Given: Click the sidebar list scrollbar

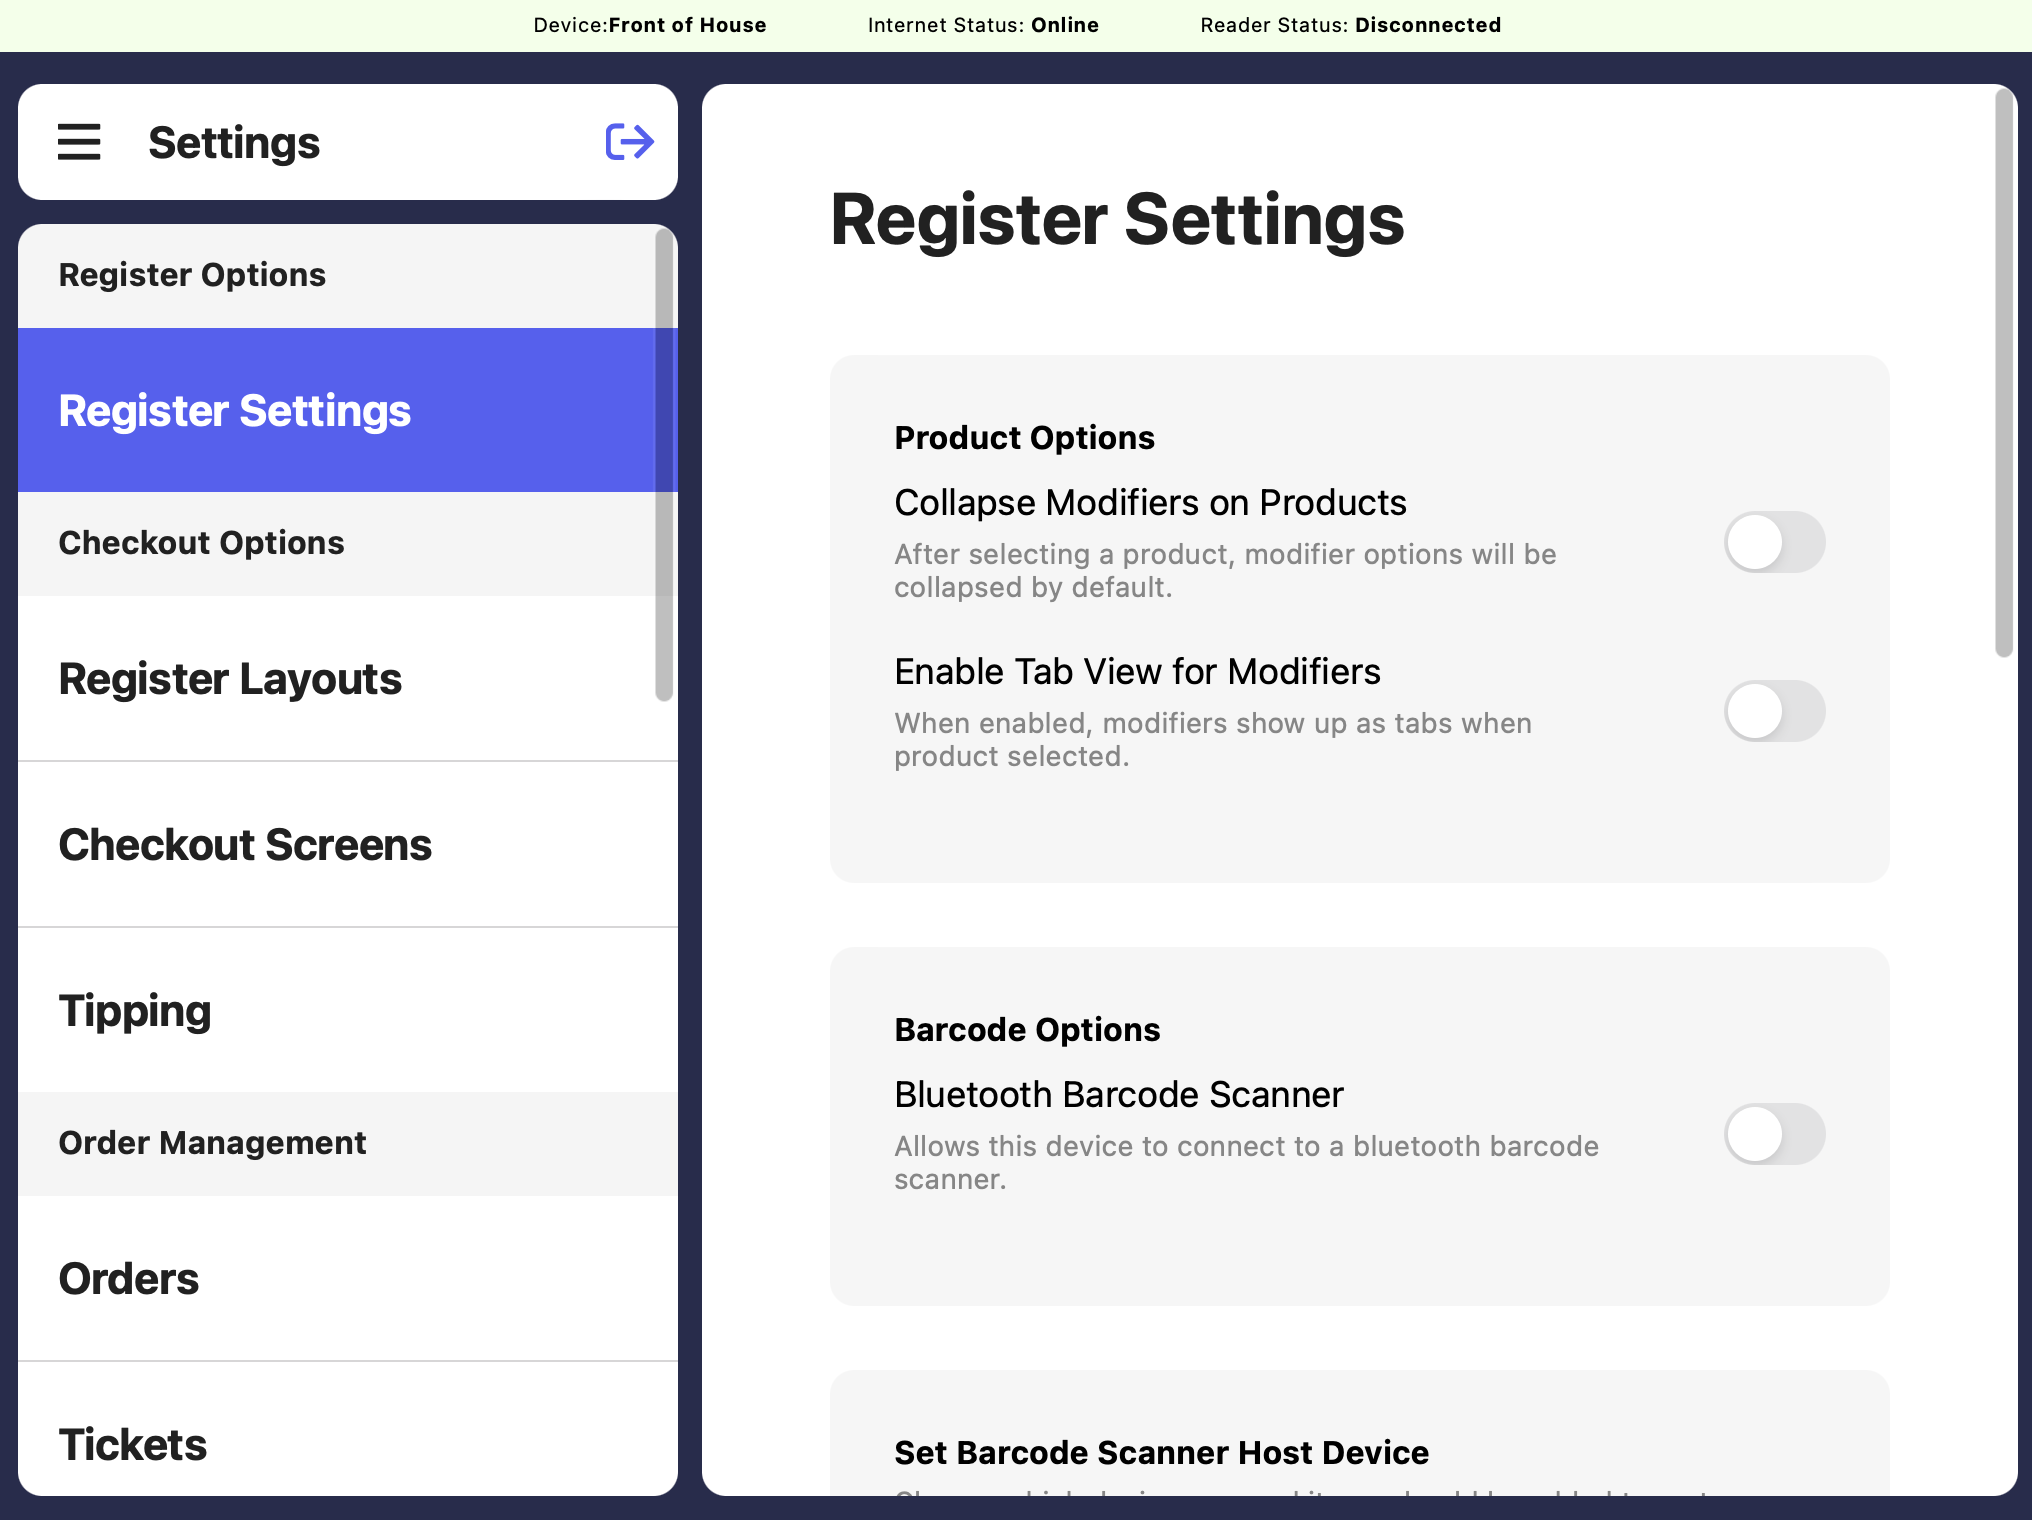Looking at the screenshot, I should (x=664, y=465).
